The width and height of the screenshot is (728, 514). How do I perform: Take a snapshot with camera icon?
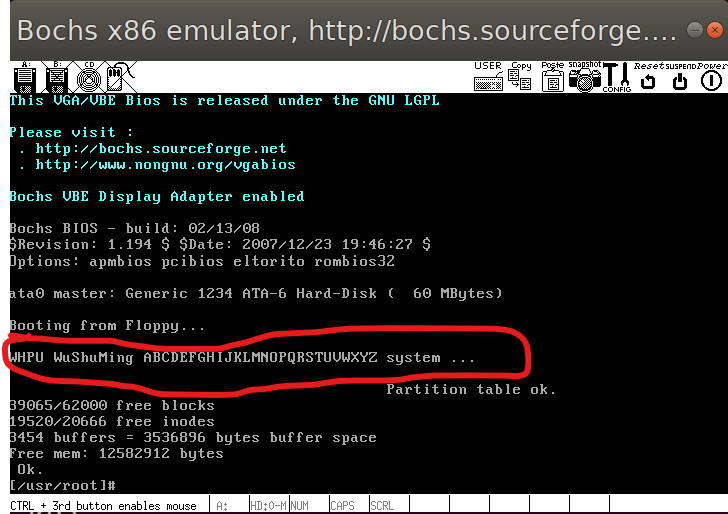[x=585, y=77]
